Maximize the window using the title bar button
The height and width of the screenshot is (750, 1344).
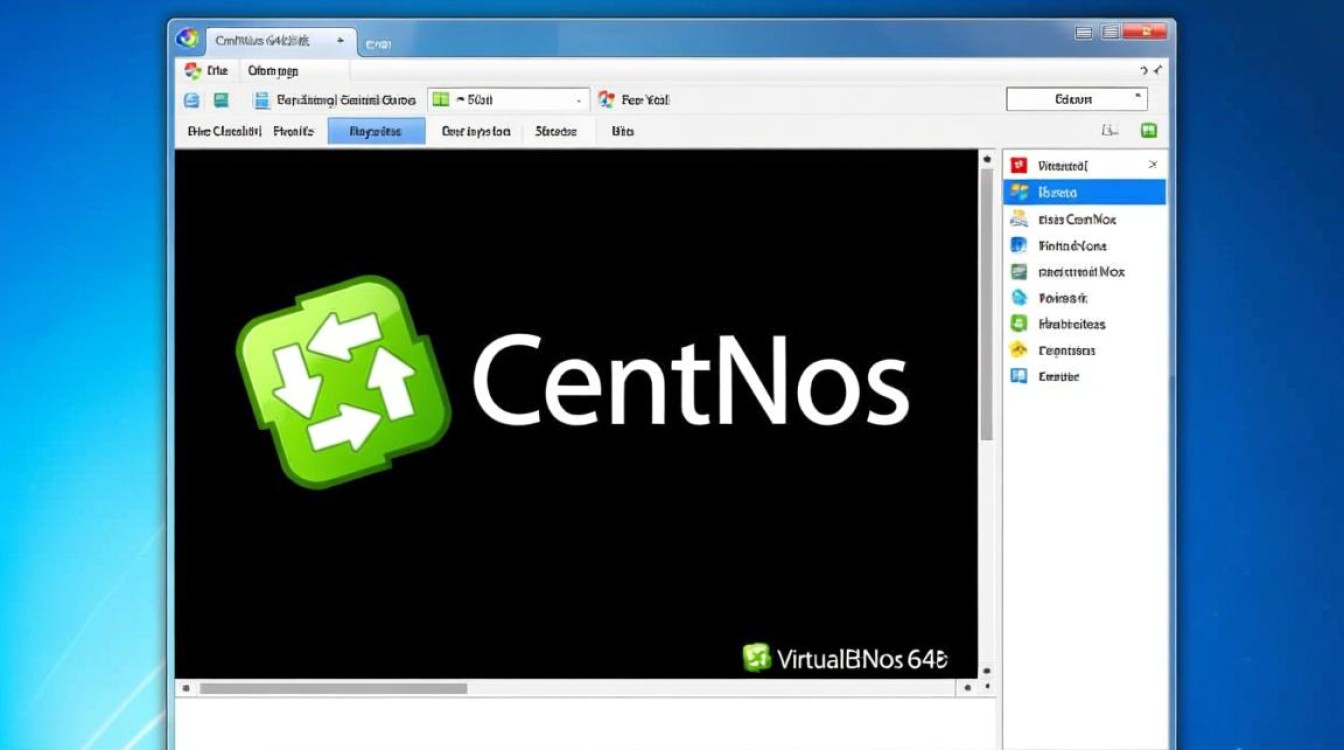1110,33
